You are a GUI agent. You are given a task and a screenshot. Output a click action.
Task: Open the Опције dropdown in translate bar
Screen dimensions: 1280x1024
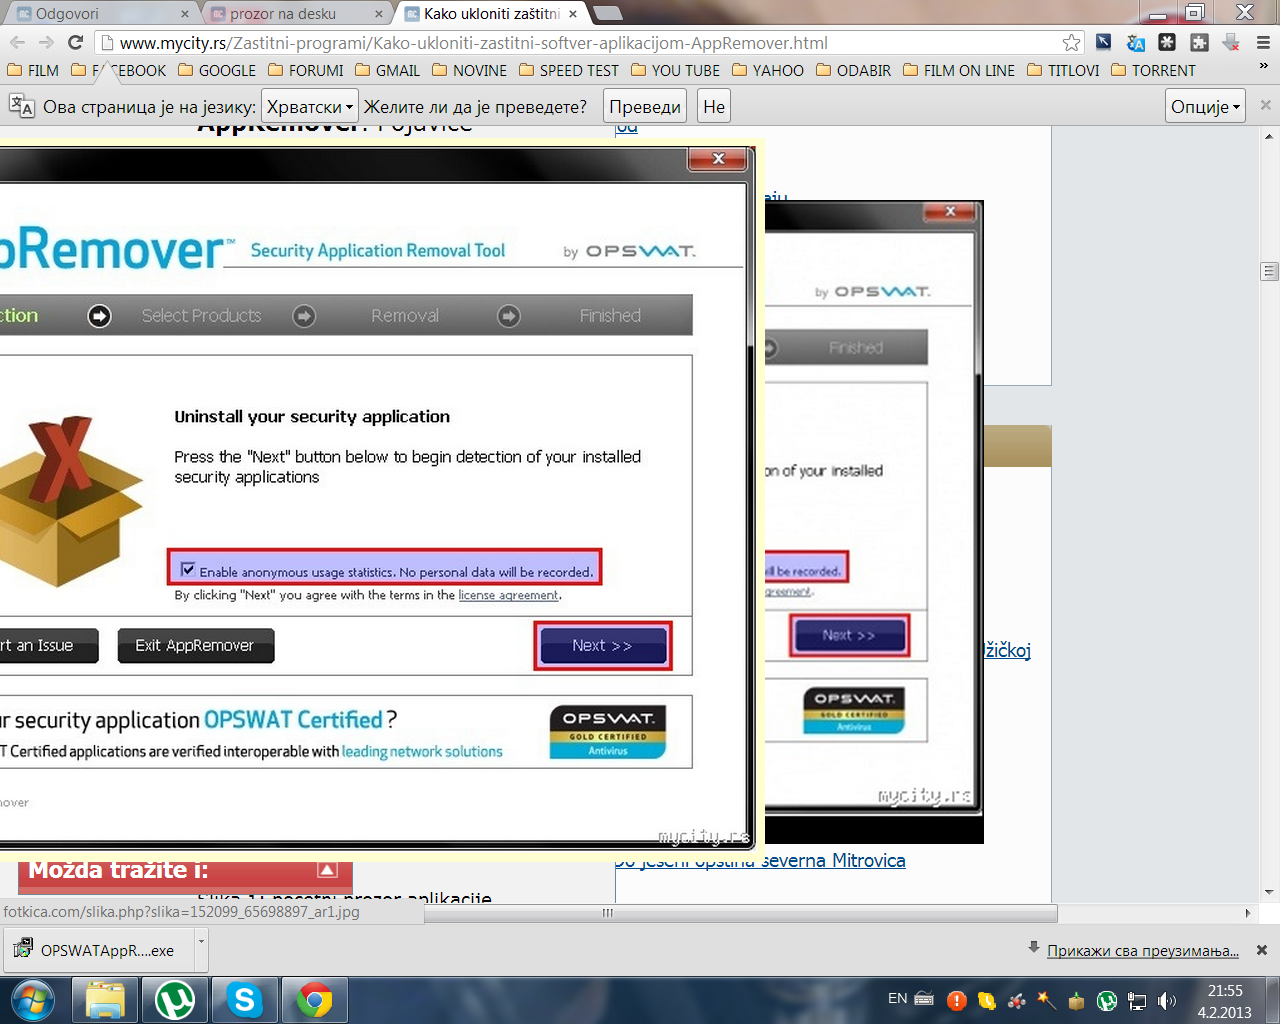coord(1206,106)
